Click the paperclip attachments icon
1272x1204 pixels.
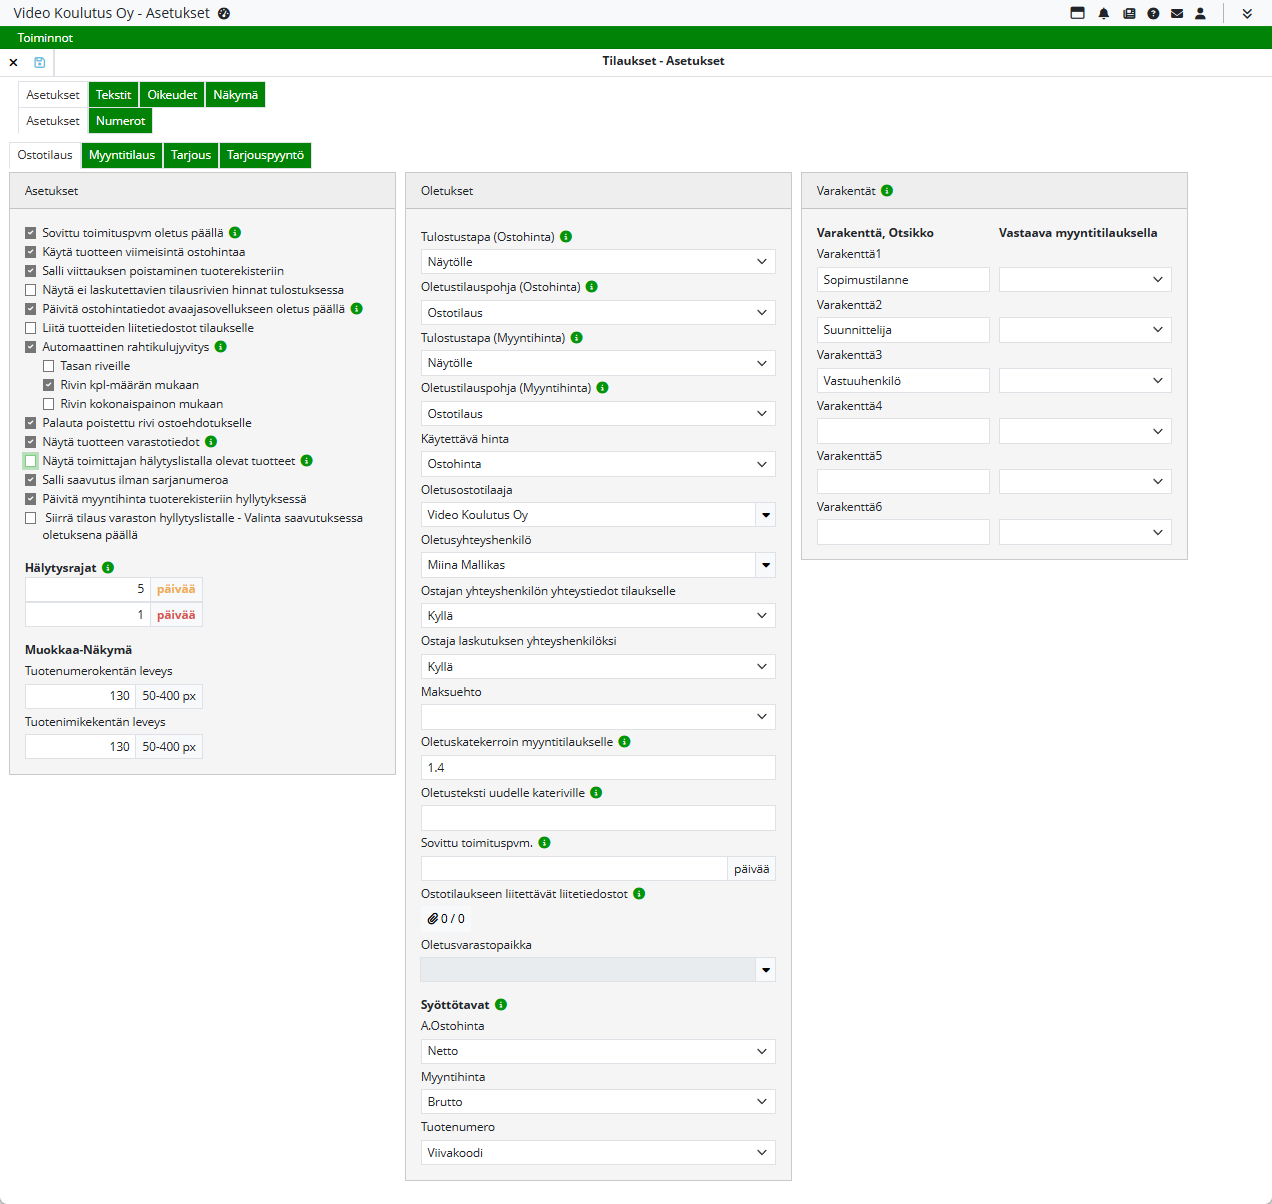click(433, 919)
